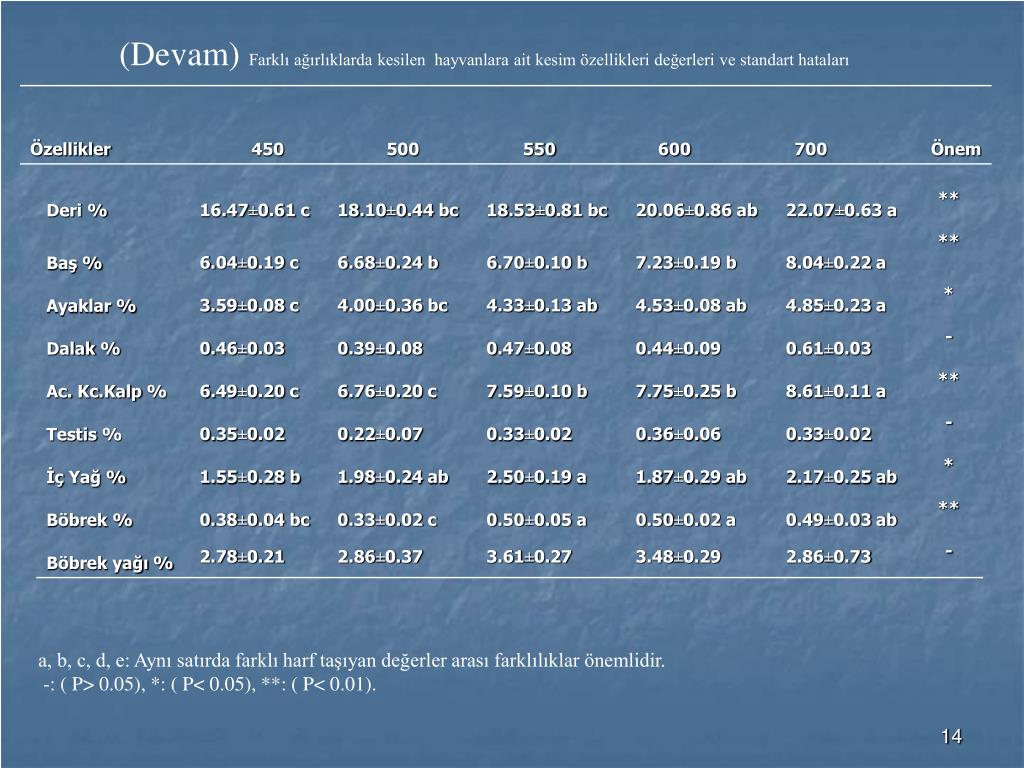Click the '700' column header
The image size is (1024, 768).
pos(811,149)
